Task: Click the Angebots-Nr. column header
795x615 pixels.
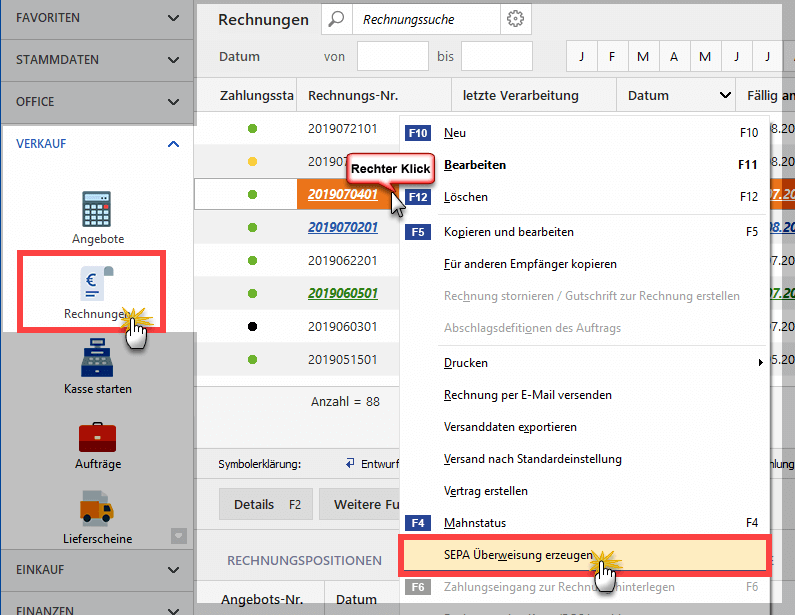Action: [x=262, y=599]
